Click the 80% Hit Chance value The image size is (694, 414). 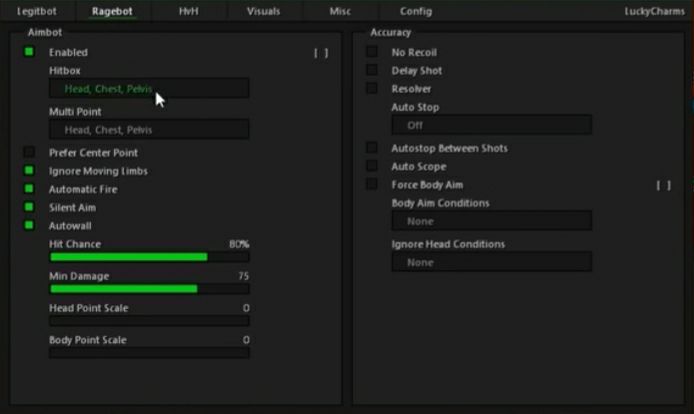coord(239,244)
